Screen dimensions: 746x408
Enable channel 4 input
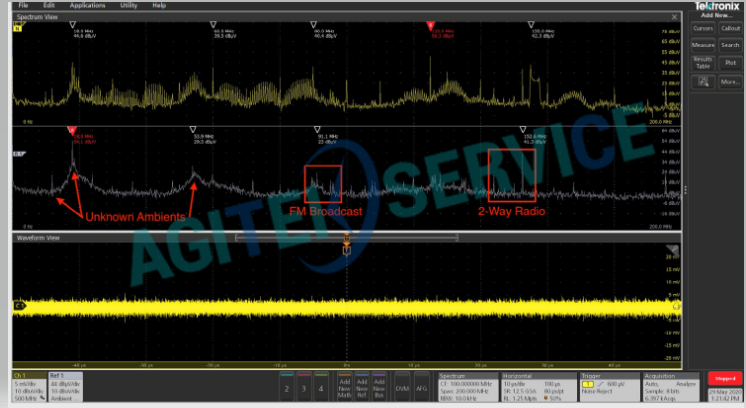point(322,385)
